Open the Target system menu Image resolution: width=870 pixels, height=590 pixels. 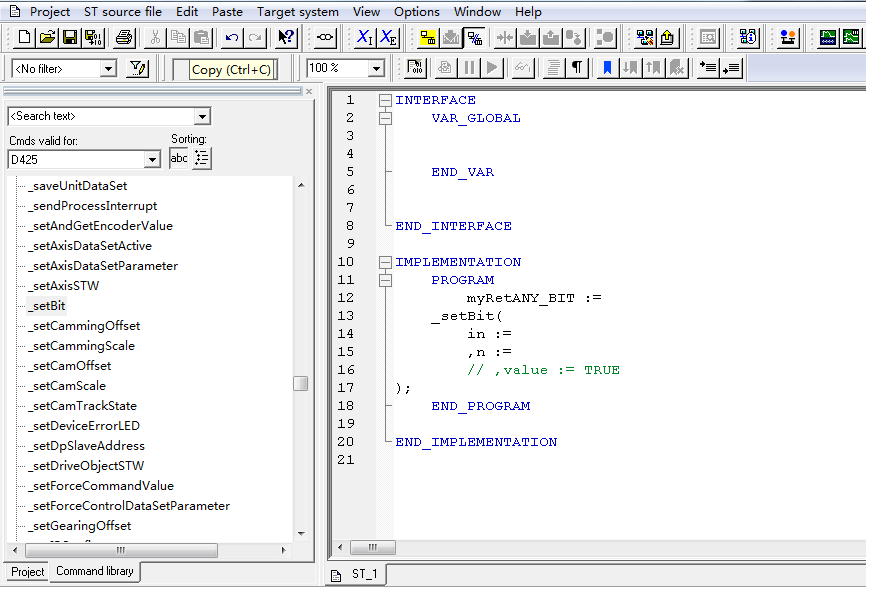coord(297,12)
